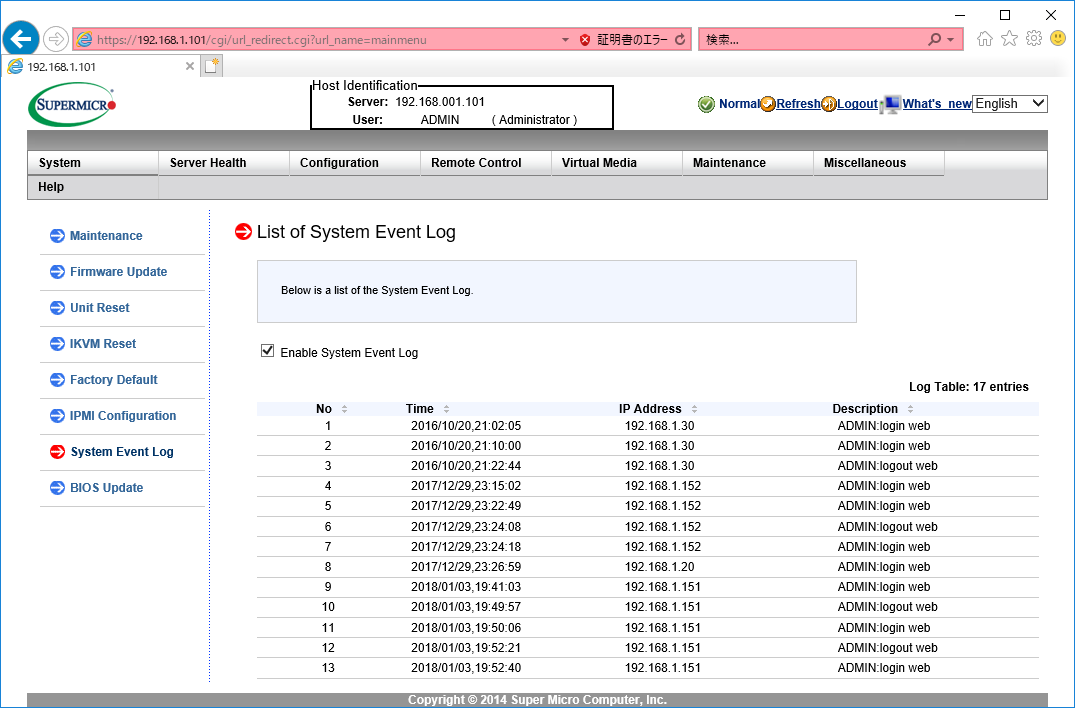Click the smiley feedback icon
This screenshot has height=708, width=1075.
tap(1059, 38)
